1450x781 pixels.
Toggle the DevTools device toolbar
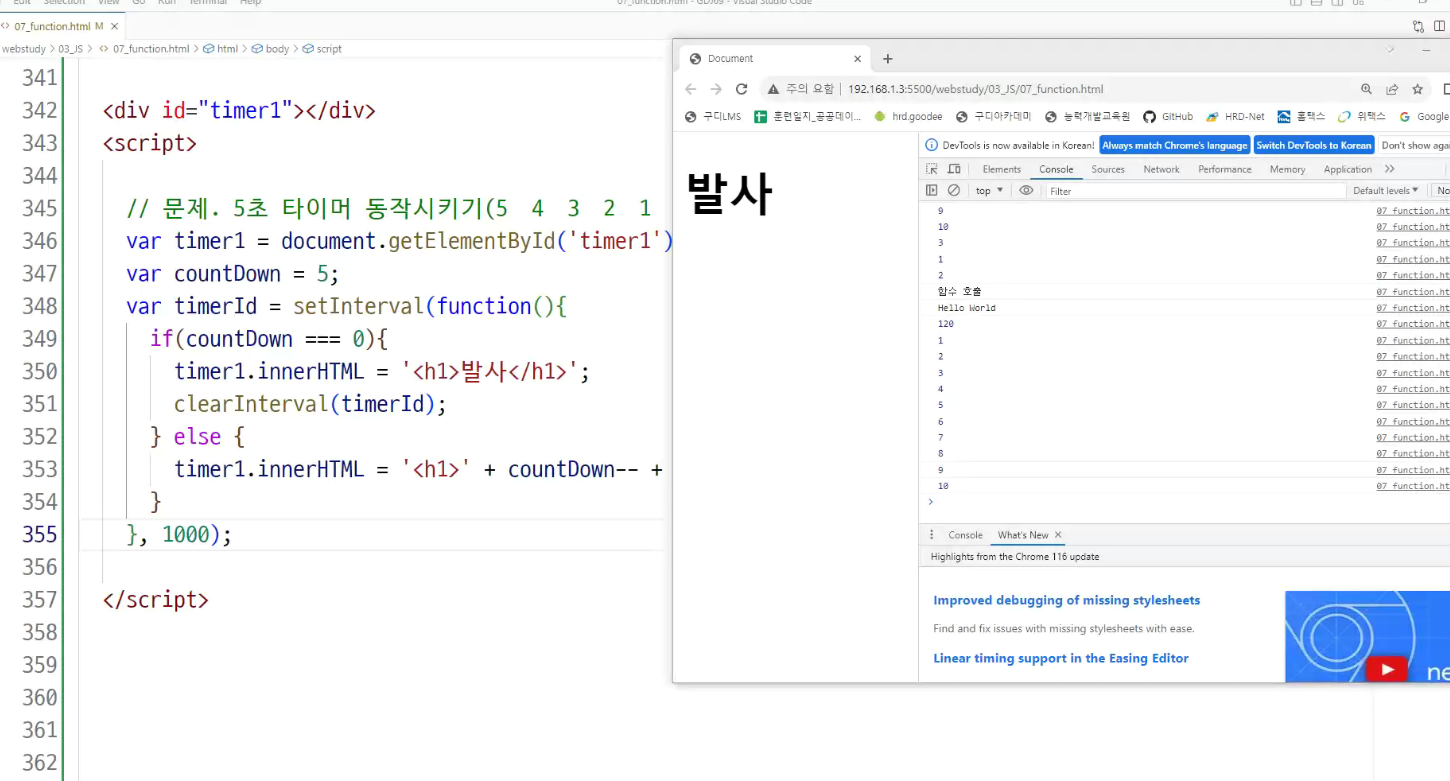(x=954, y=169)
